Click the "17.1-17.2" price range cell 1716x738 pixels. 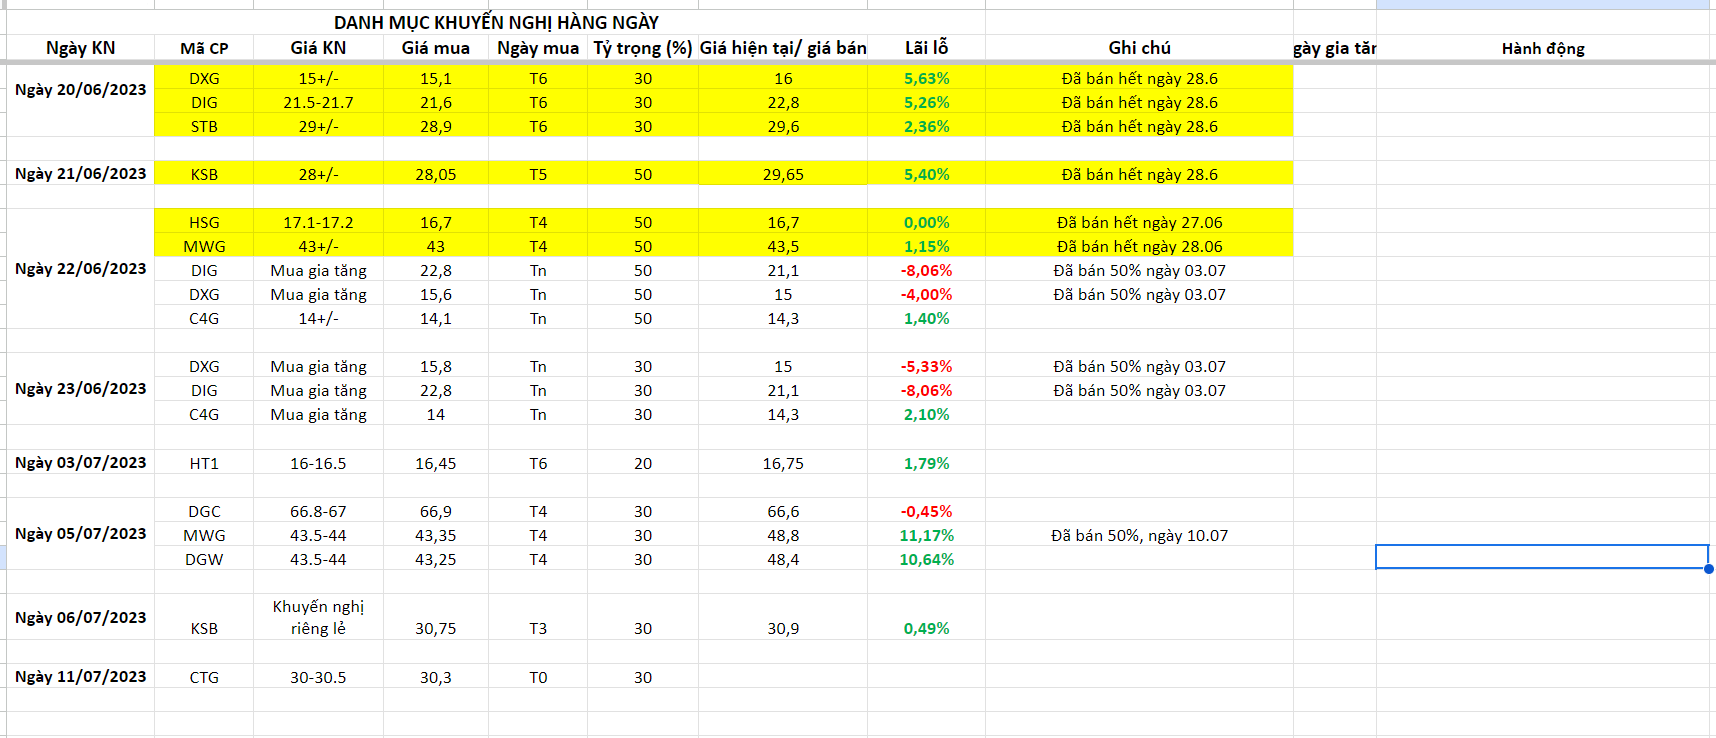(318, 222)
